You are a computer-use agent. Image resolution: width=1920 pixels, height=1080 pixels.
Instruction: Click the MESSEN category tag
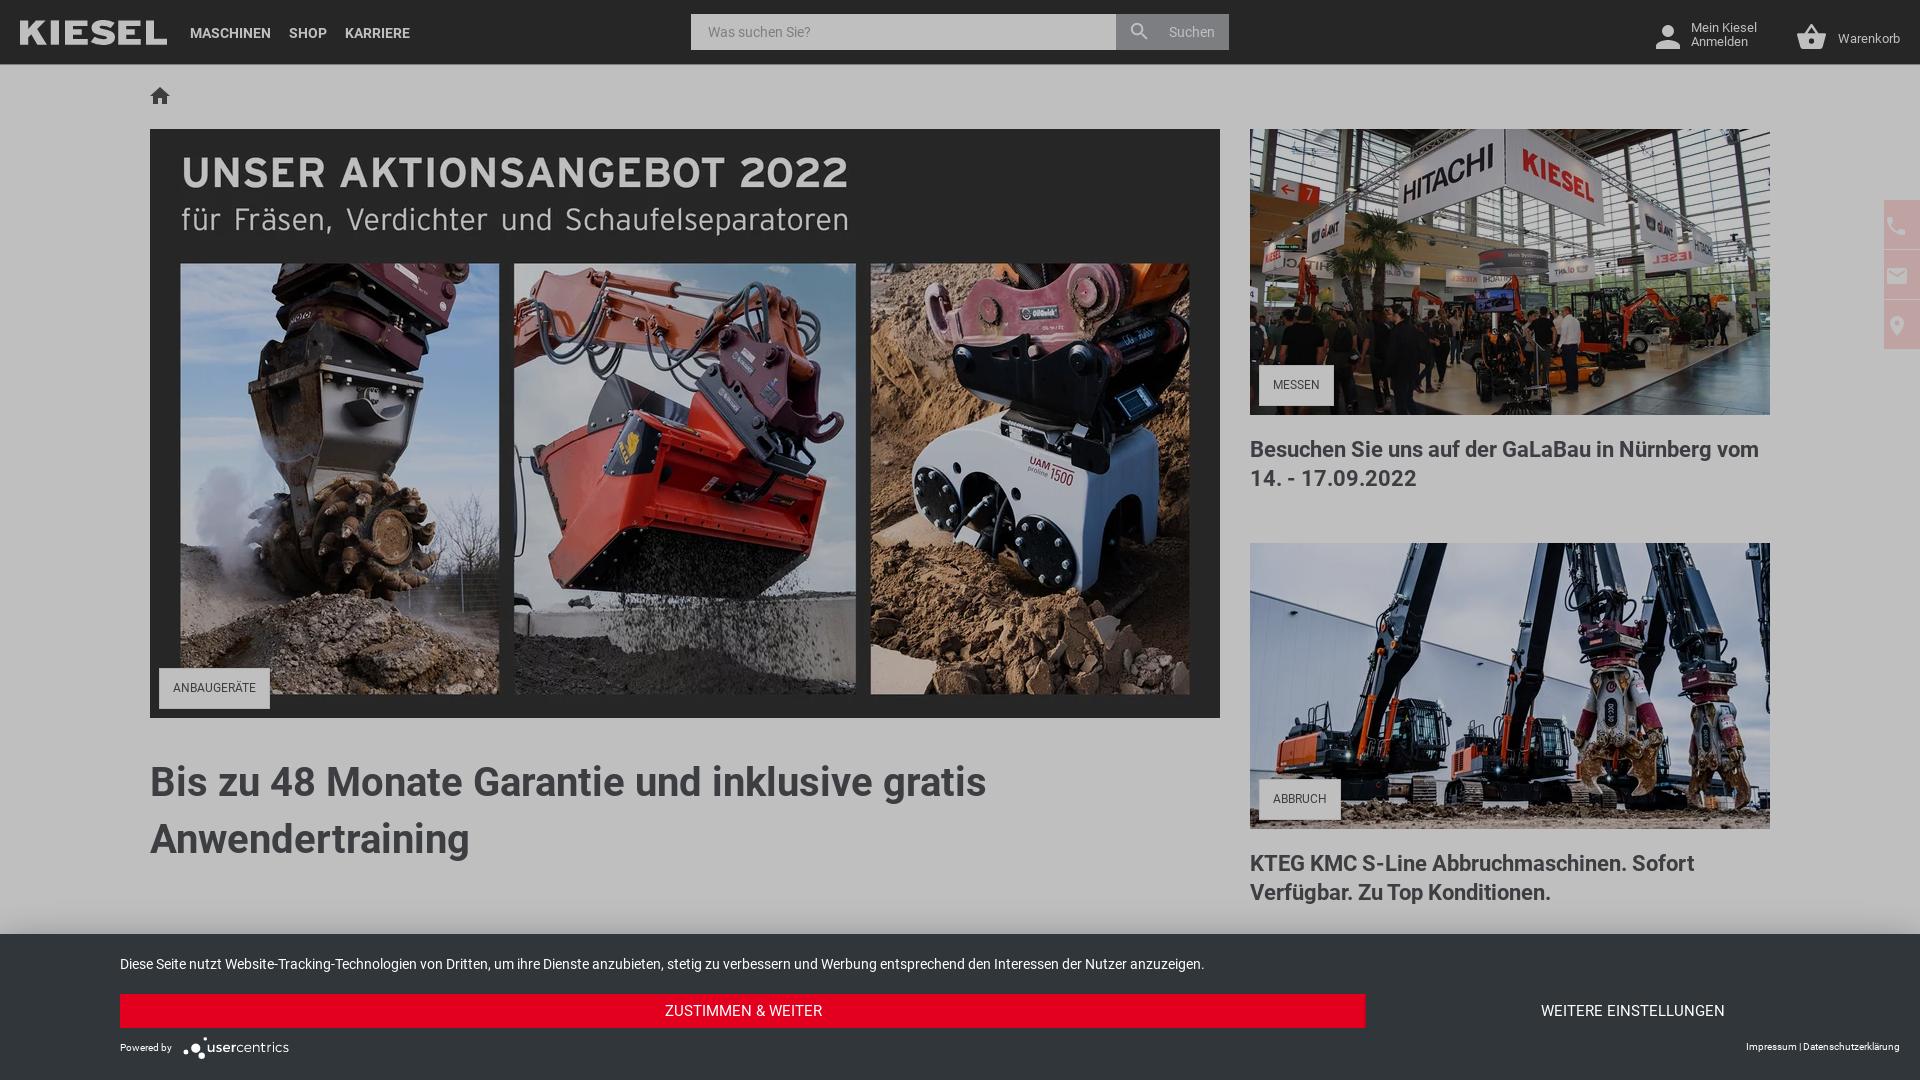(x=1296, y=385)
